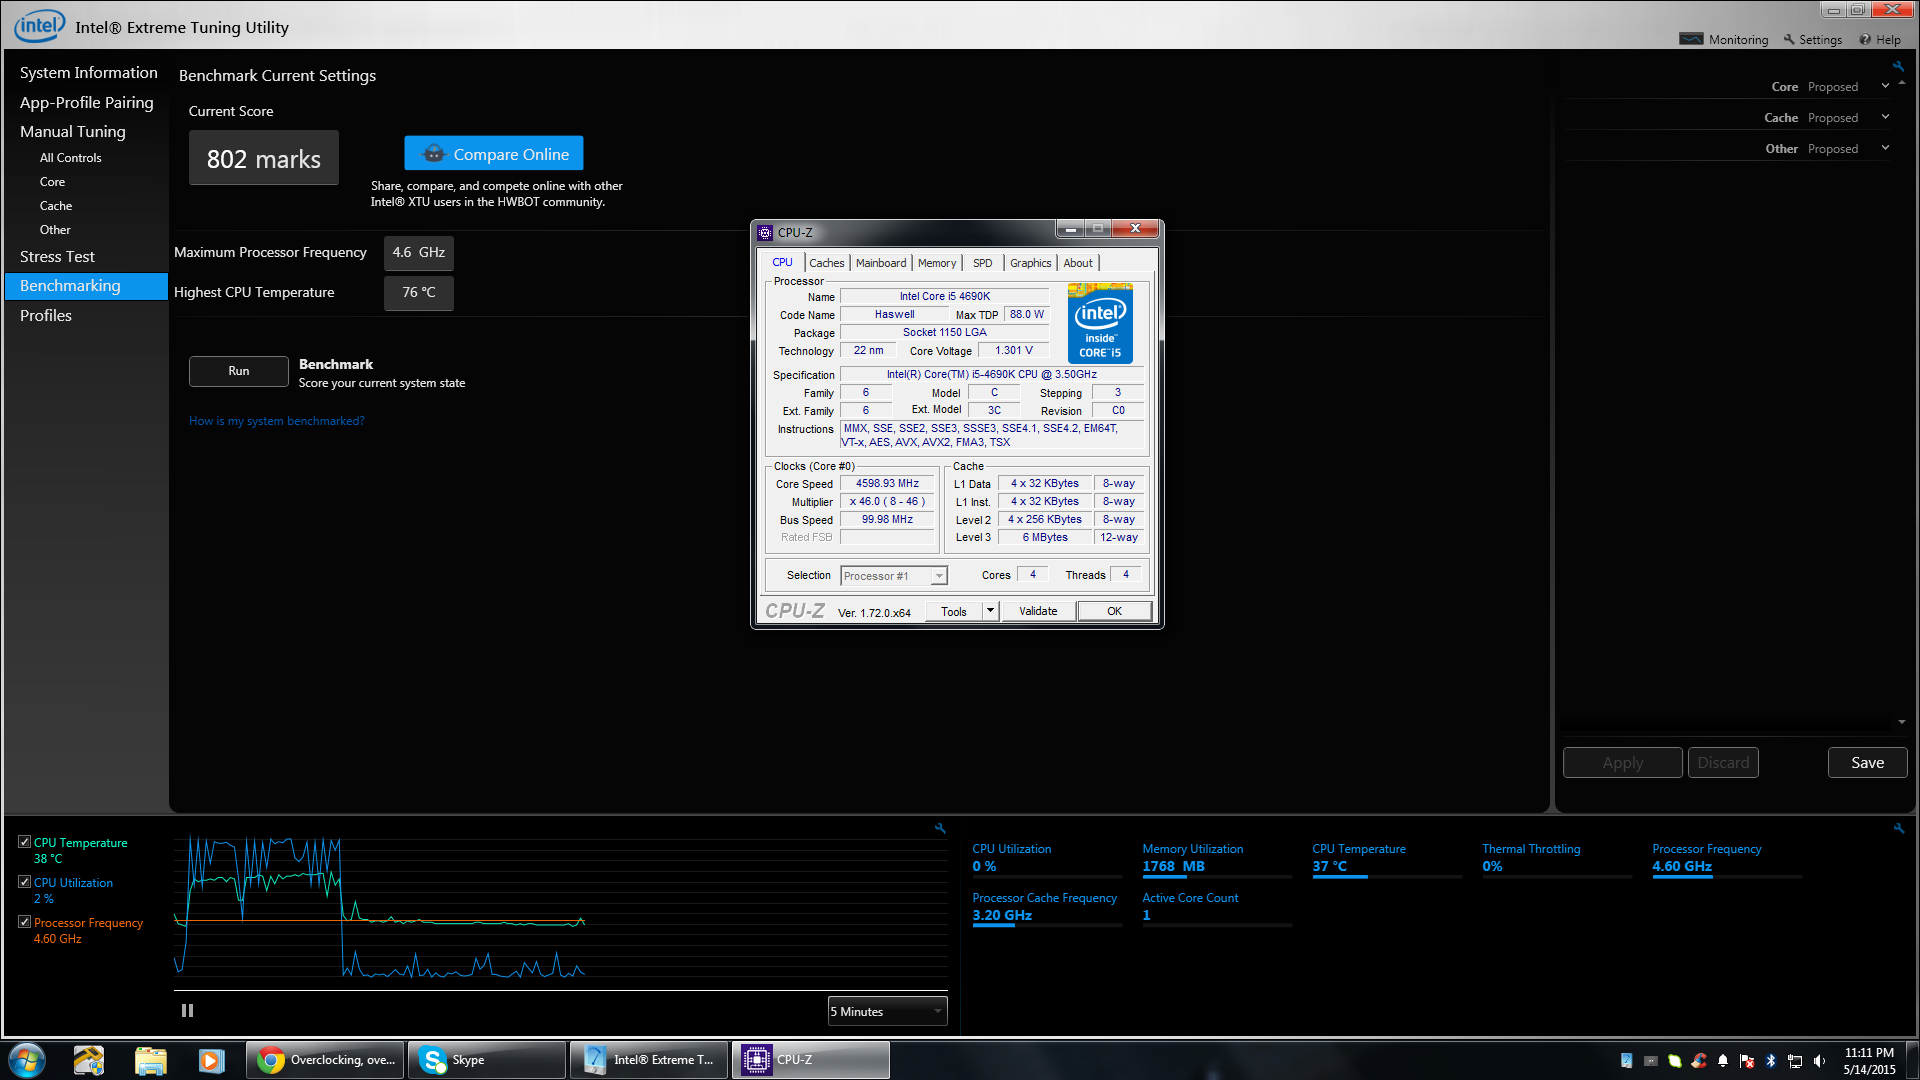Toggle the CPU Utilization graph checkbox

click(x=24, y=882)
